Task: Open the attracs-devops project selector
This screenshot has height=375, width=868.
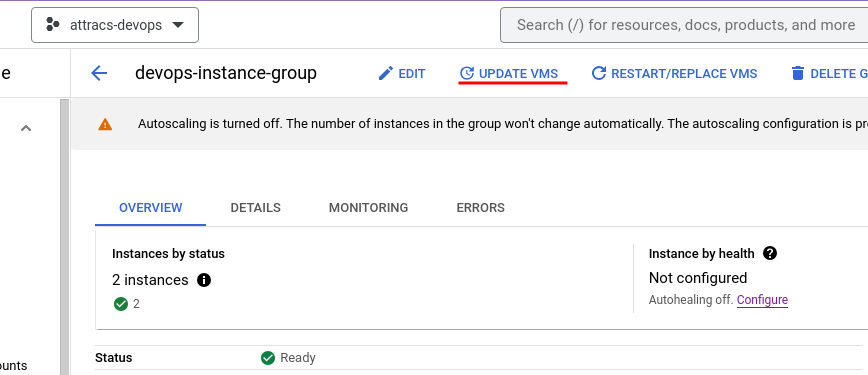Action: tap(115, 25)
